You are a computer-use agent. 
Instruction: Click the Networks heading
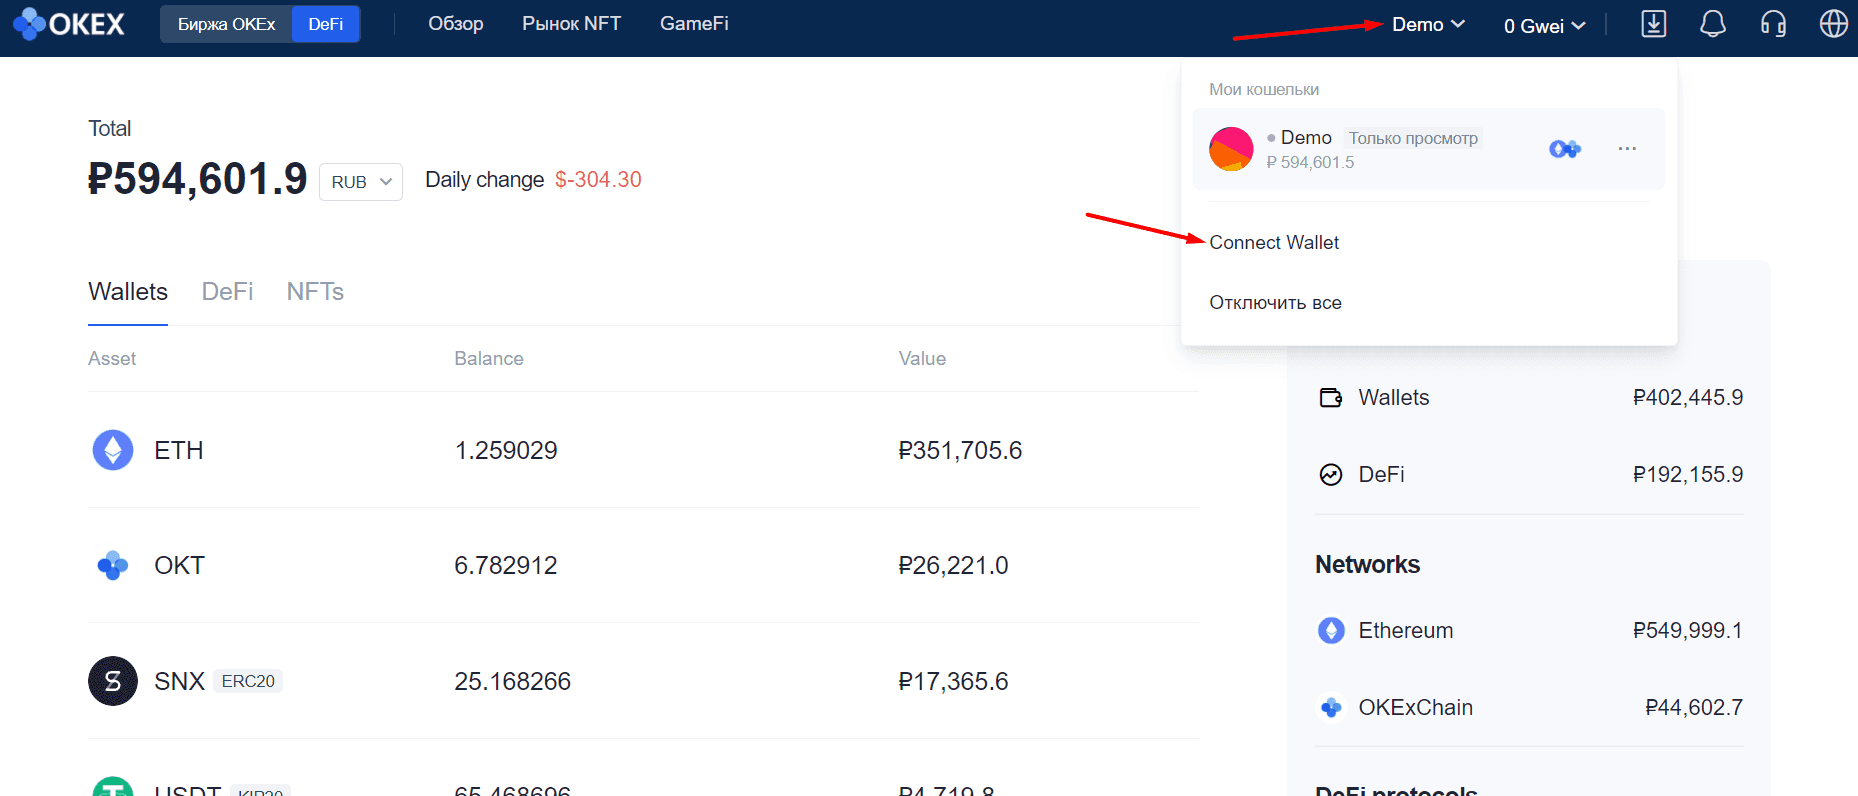point(1367,564)
